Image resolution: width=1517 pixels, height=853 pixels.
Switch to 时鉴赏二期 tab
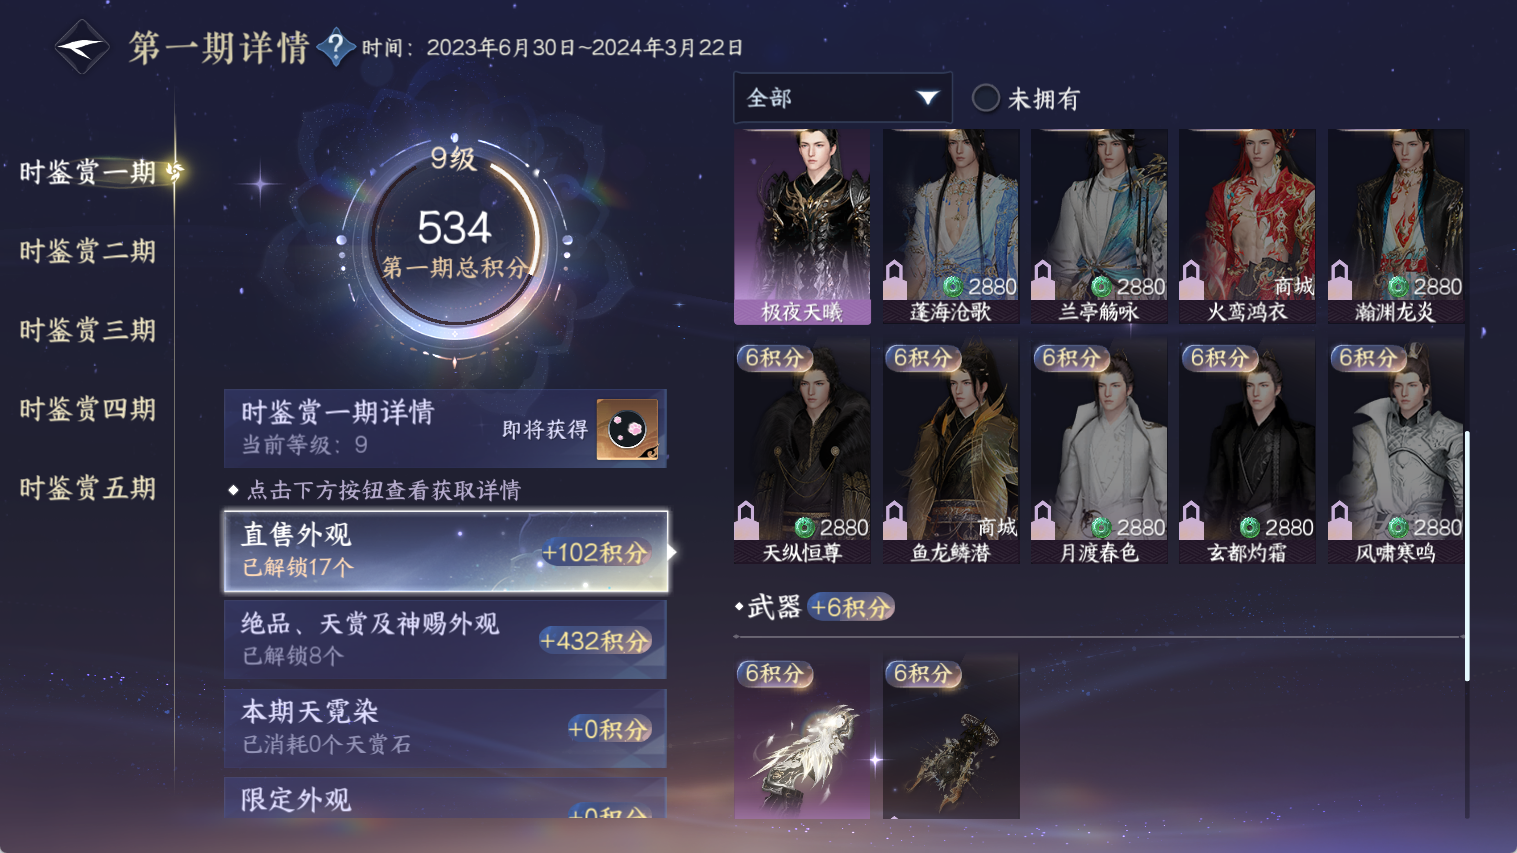pos(88,251)
